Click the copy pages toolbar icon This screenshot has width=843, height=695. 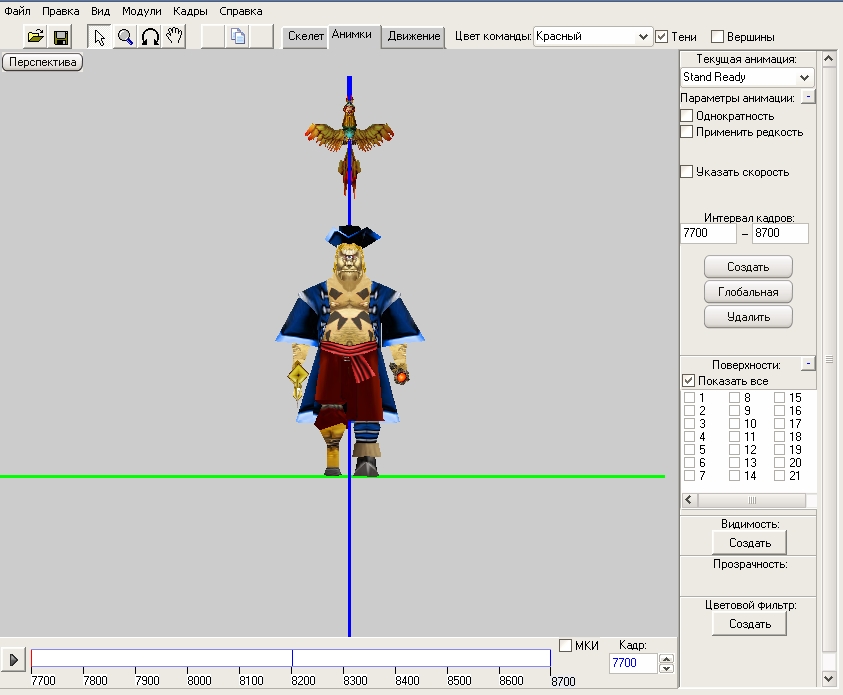coord(238,37)
